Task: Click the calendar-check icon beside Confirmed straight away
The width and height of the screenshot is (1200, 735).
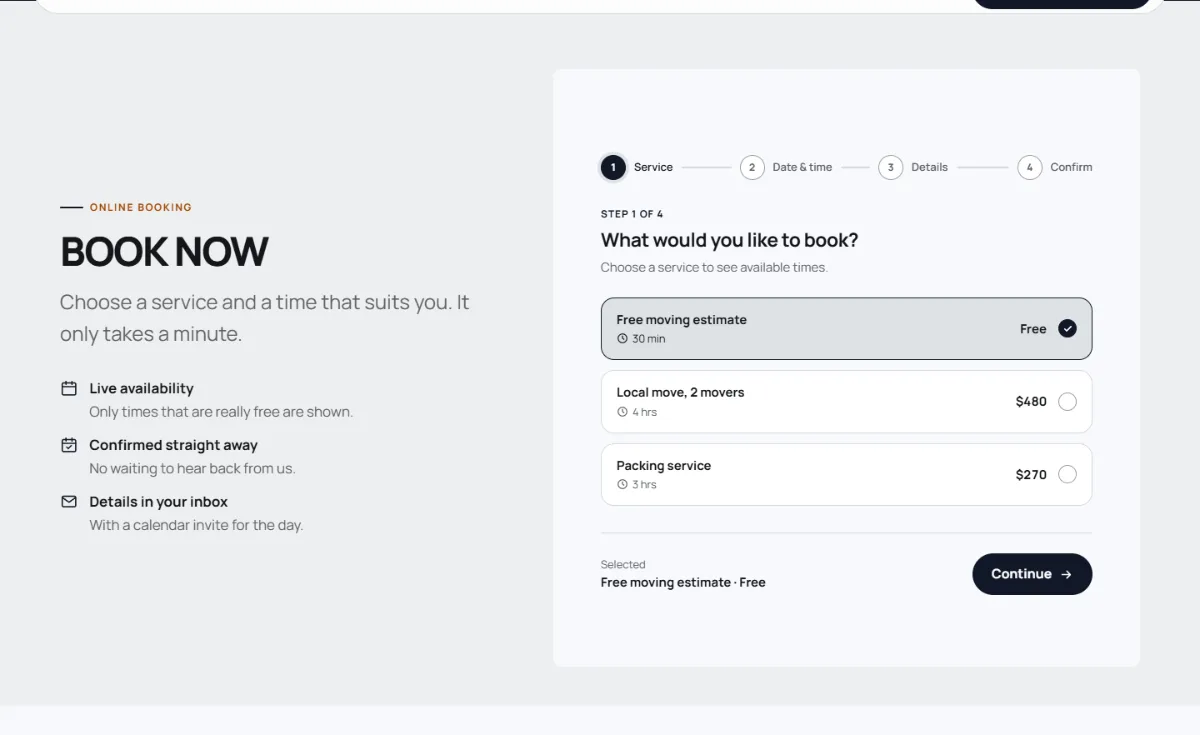Action: 69,445
